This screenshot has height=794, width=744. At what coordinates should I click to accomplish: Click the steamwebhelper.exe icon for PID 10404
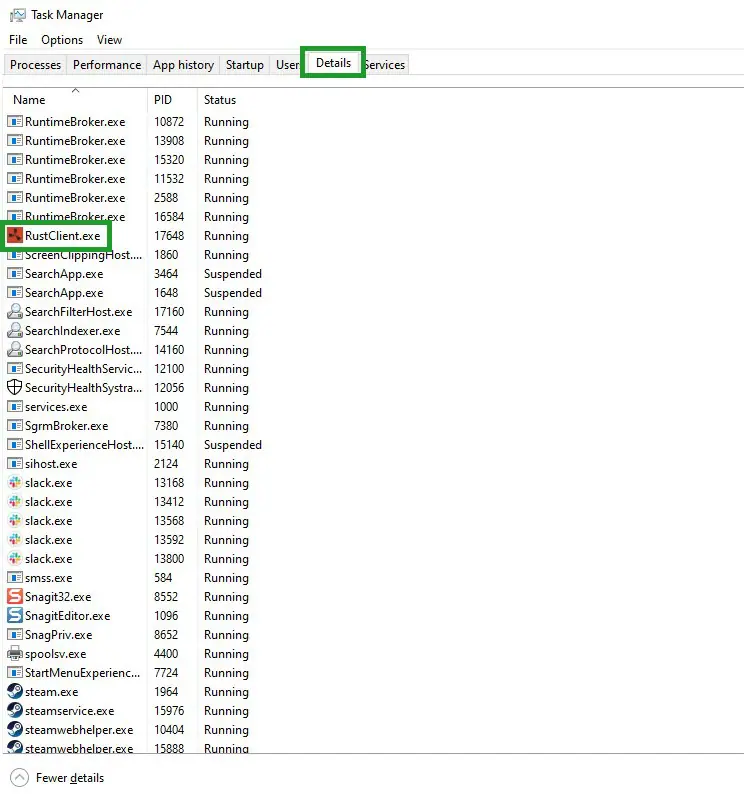(x=15, y=729)
